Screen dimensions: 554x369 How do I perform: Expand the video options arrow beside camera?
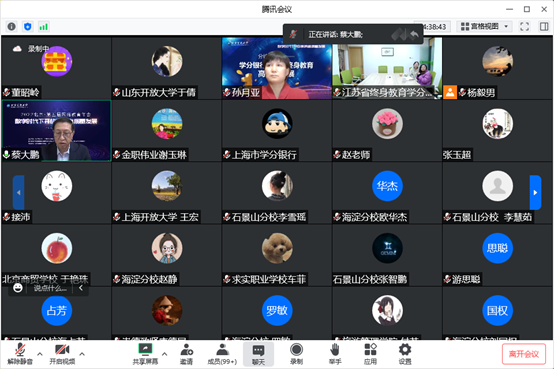coord(82,353)
